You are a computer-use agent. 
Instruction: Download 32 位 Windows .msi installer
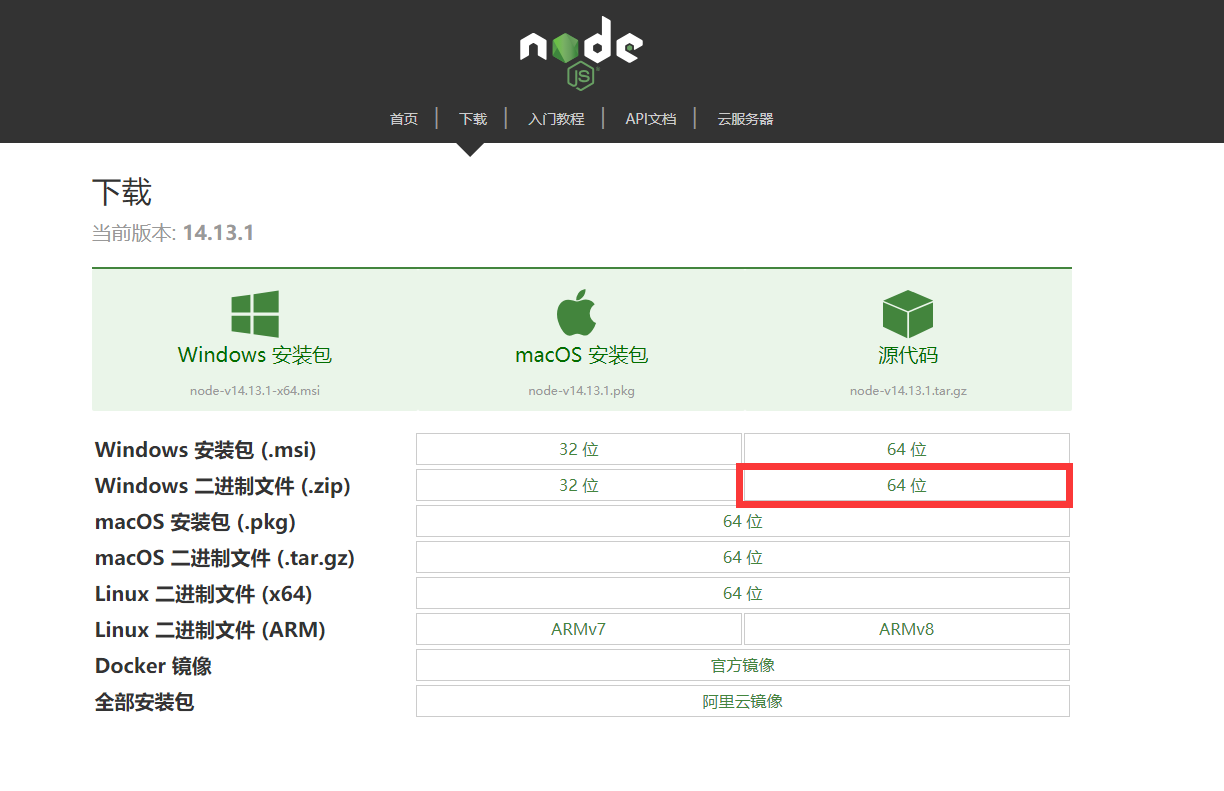click(x=579, y=449)
